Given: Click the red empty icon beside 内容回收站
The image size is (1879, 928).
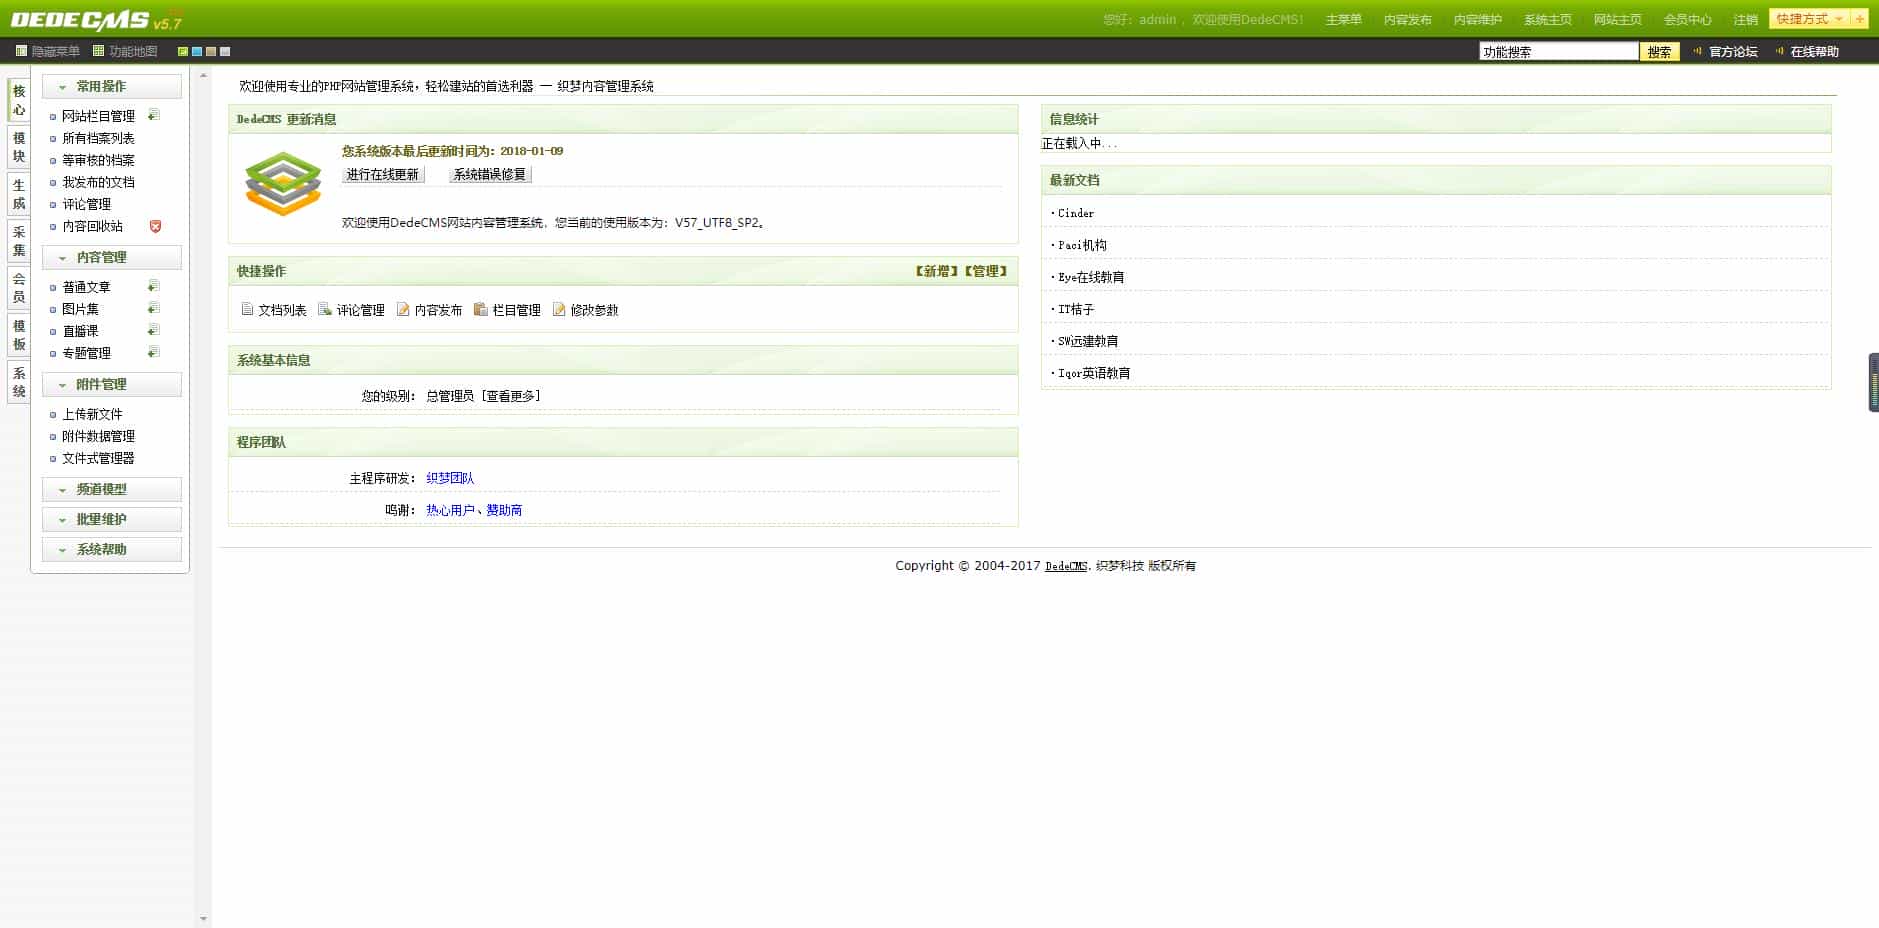Looking at the screenshot, I should (x=155, y=226).
